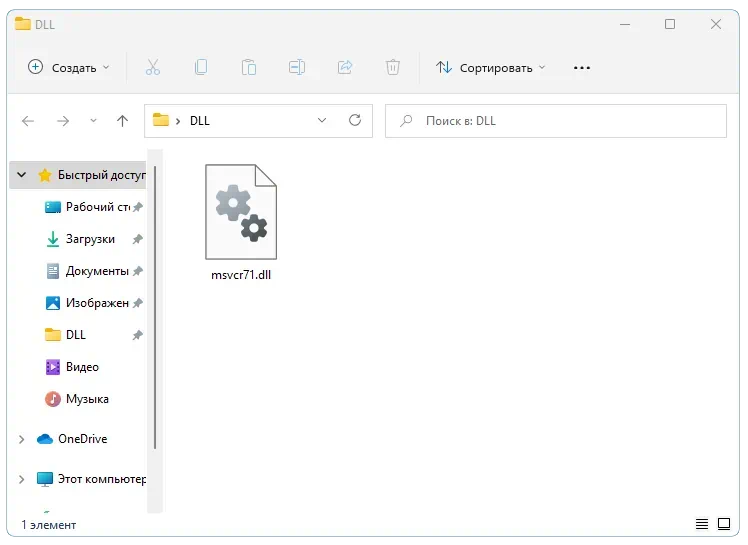Image resolution: width=748 pixels, height=545 pixels.
Task: Select the msvcr71.dll file thumbnail
Action: (241, 212)
